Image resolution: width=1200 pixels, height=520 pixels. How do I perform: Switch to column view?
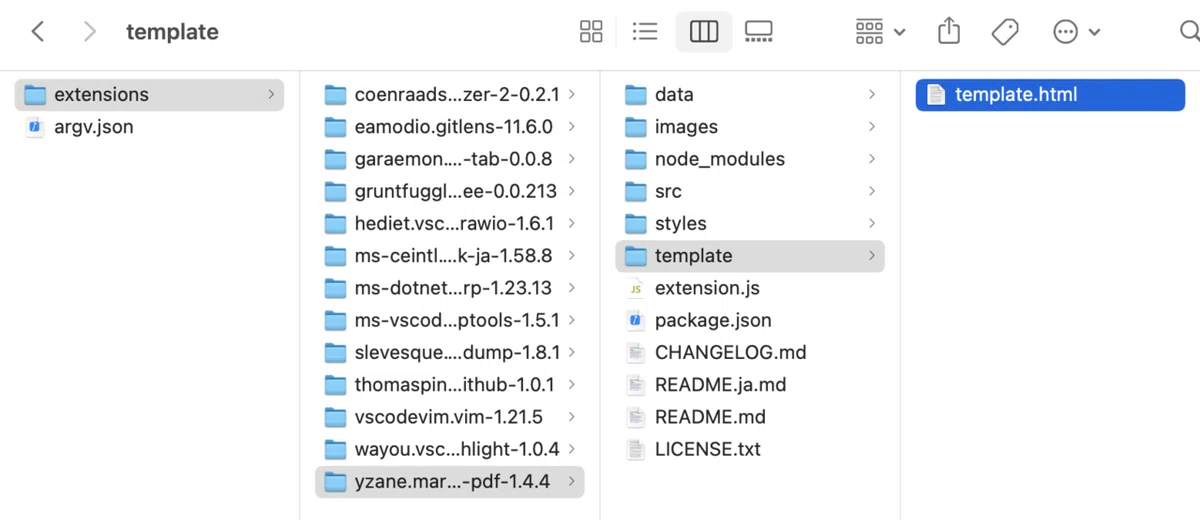point(704,32)
